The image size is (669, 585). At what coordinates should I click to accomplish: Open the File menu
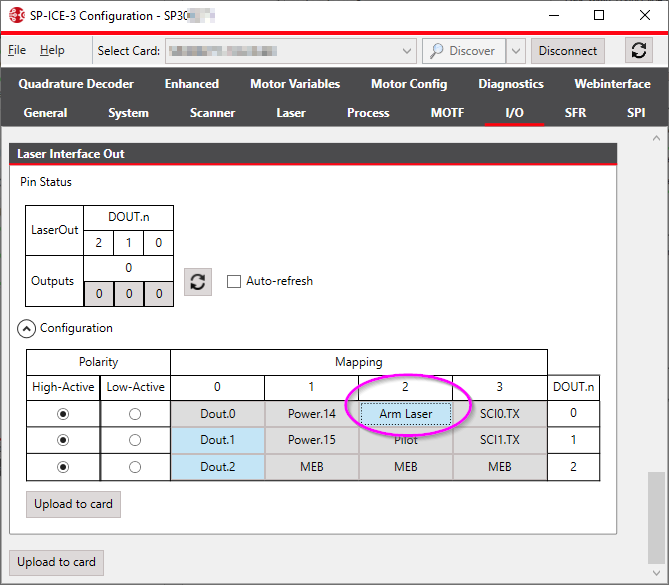(17, 50)
